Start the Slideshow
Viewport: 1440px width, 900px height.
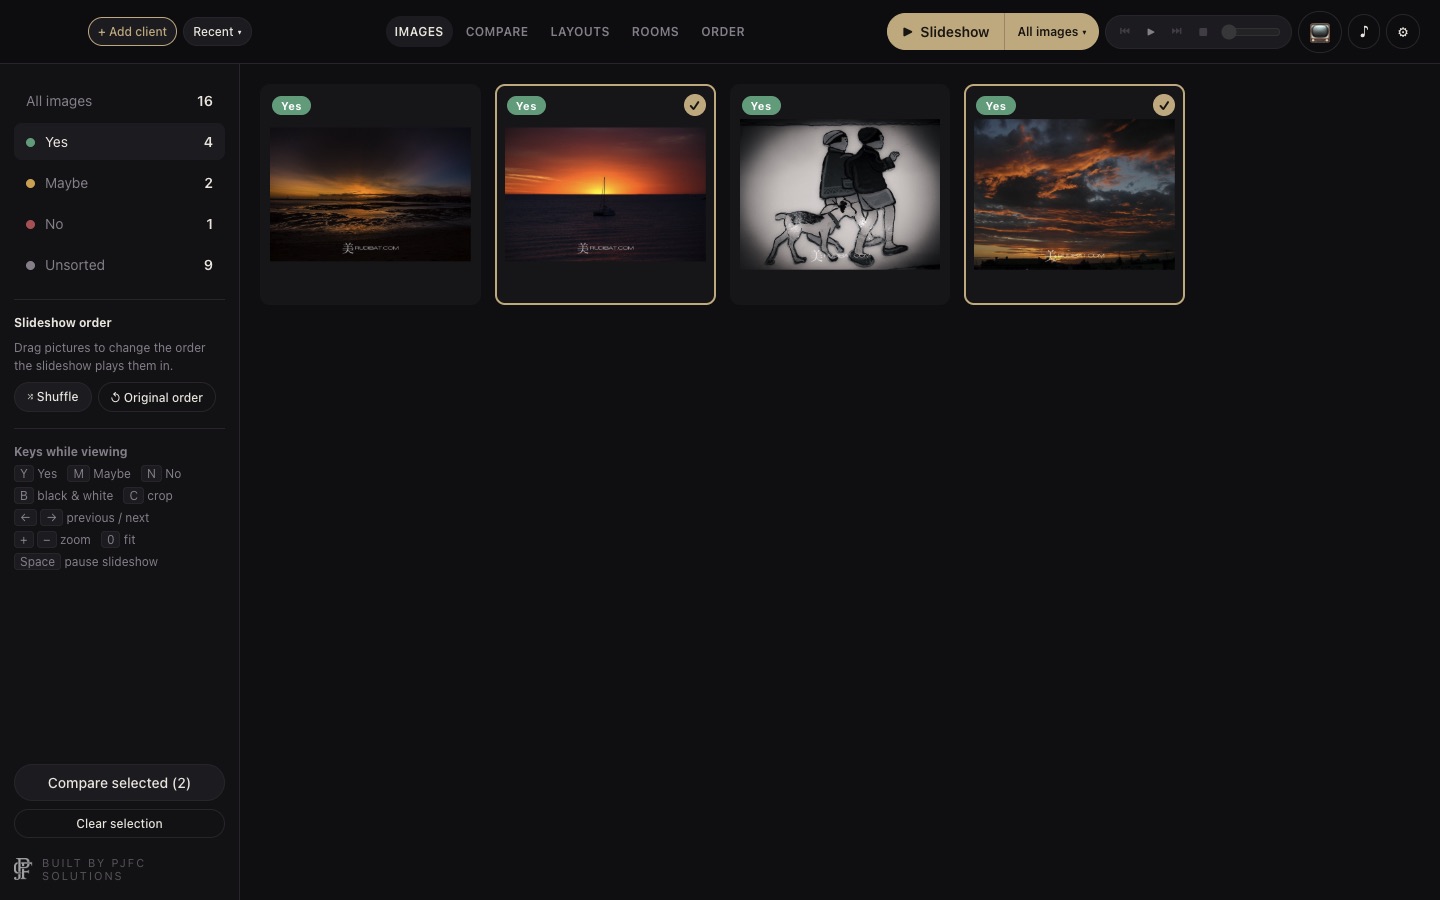pos(946,32)
